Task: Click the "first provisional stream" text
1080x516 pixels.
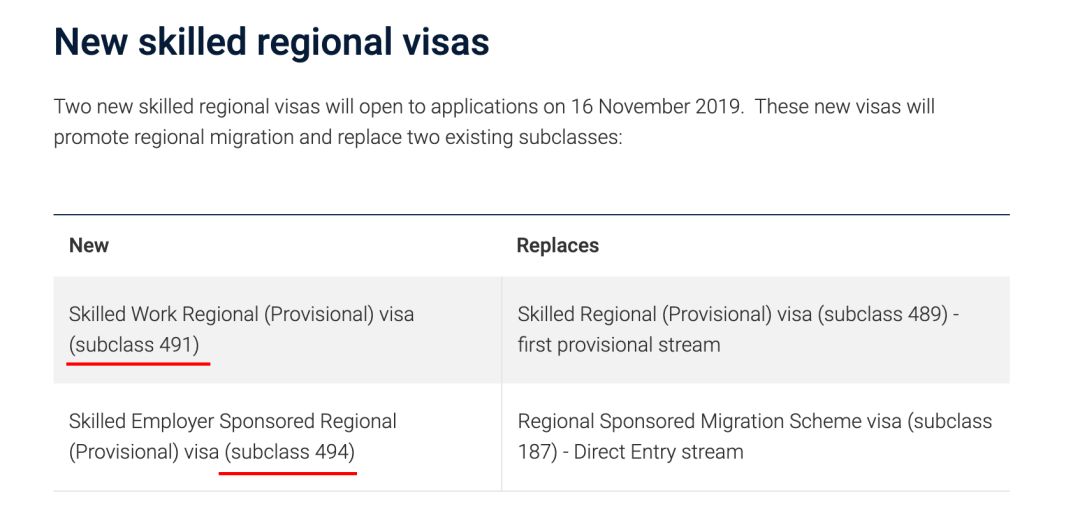Action: 619,344
